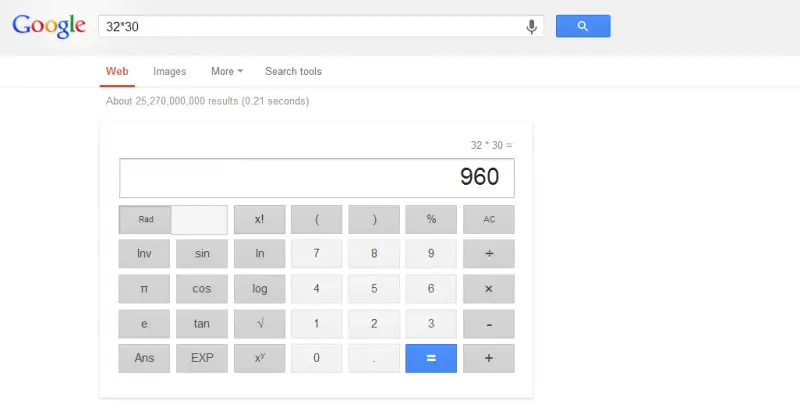Click the x factorial key
This screenshot has height=411, width=800.
click(x=260, y=219)
